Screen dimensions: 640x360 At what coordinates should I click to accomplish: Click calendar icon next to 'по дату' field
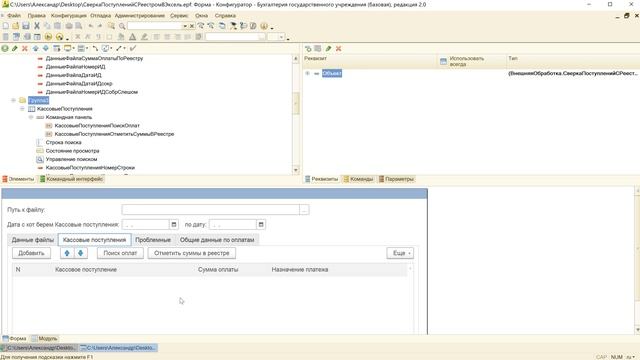click(x=261, y=224)
